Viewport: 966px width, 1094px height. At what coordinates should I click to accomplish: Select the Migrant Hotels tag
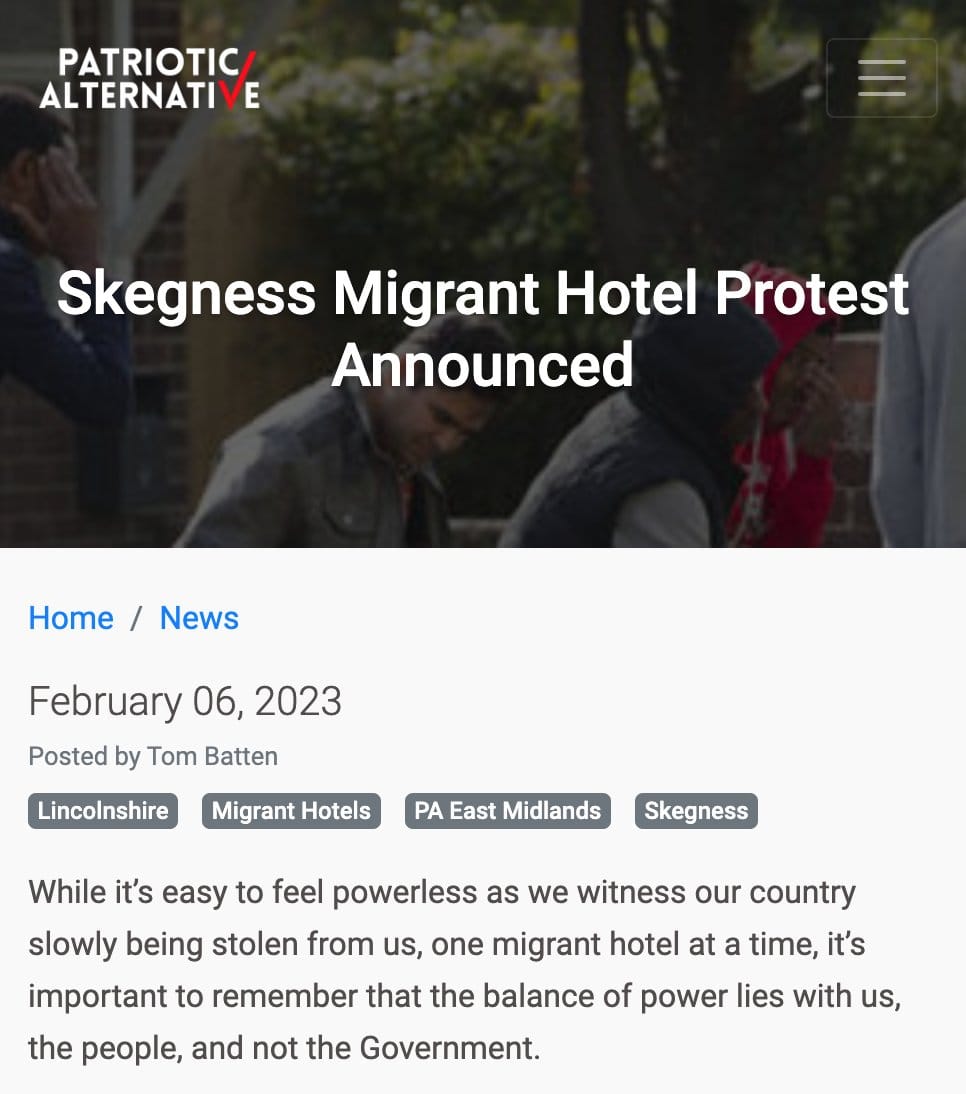click(291, 810)
